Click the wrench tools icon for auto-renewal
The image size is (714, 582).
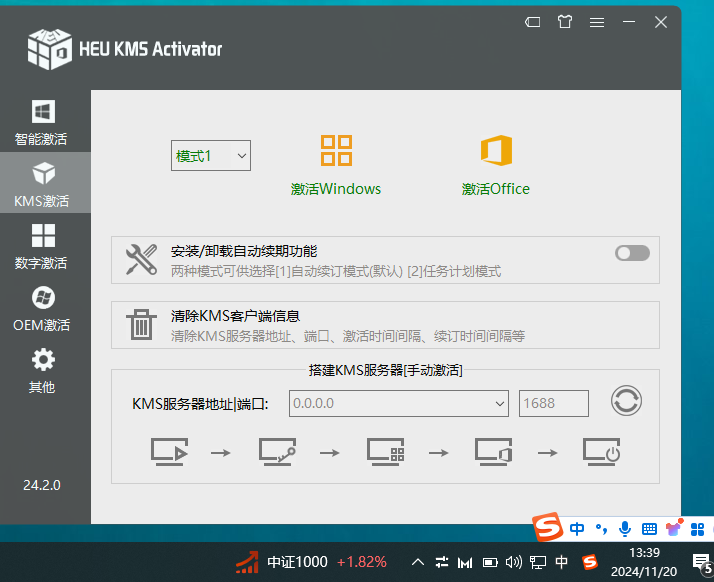tap(141, 260)
